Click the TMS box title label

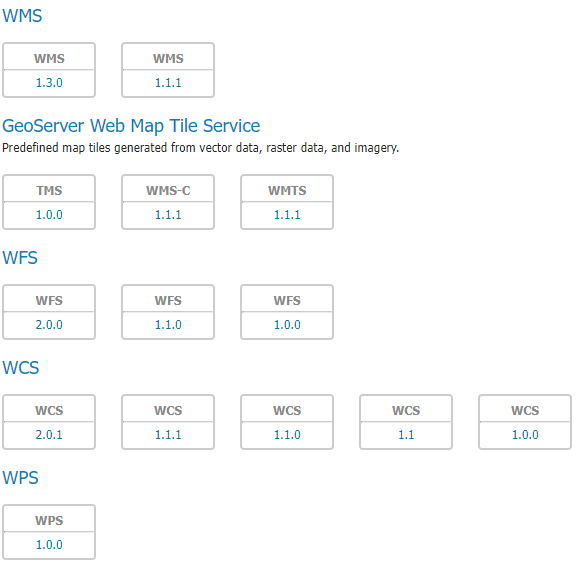49,190
